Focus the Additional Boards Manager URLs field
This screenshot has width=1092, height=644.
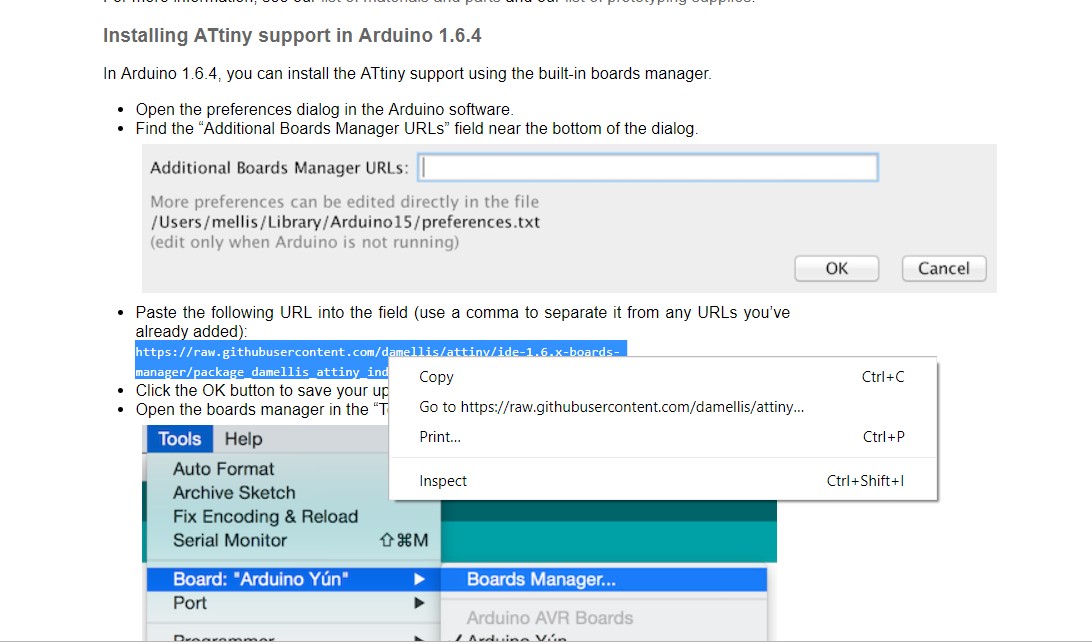coord(647,167)
